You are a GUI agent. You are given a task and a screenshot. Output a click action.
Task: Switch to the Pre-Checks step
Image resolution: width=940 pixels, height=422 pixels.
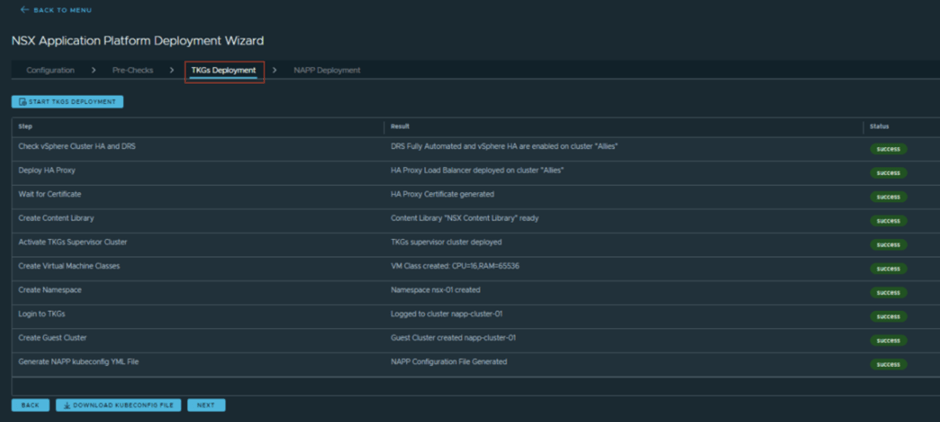[x=132, y=70]
